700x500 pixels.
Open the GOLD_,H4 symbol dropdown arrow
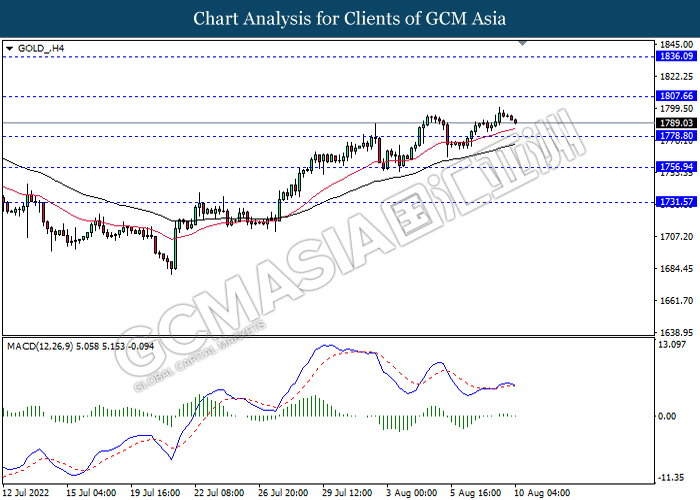pos(9,49)
